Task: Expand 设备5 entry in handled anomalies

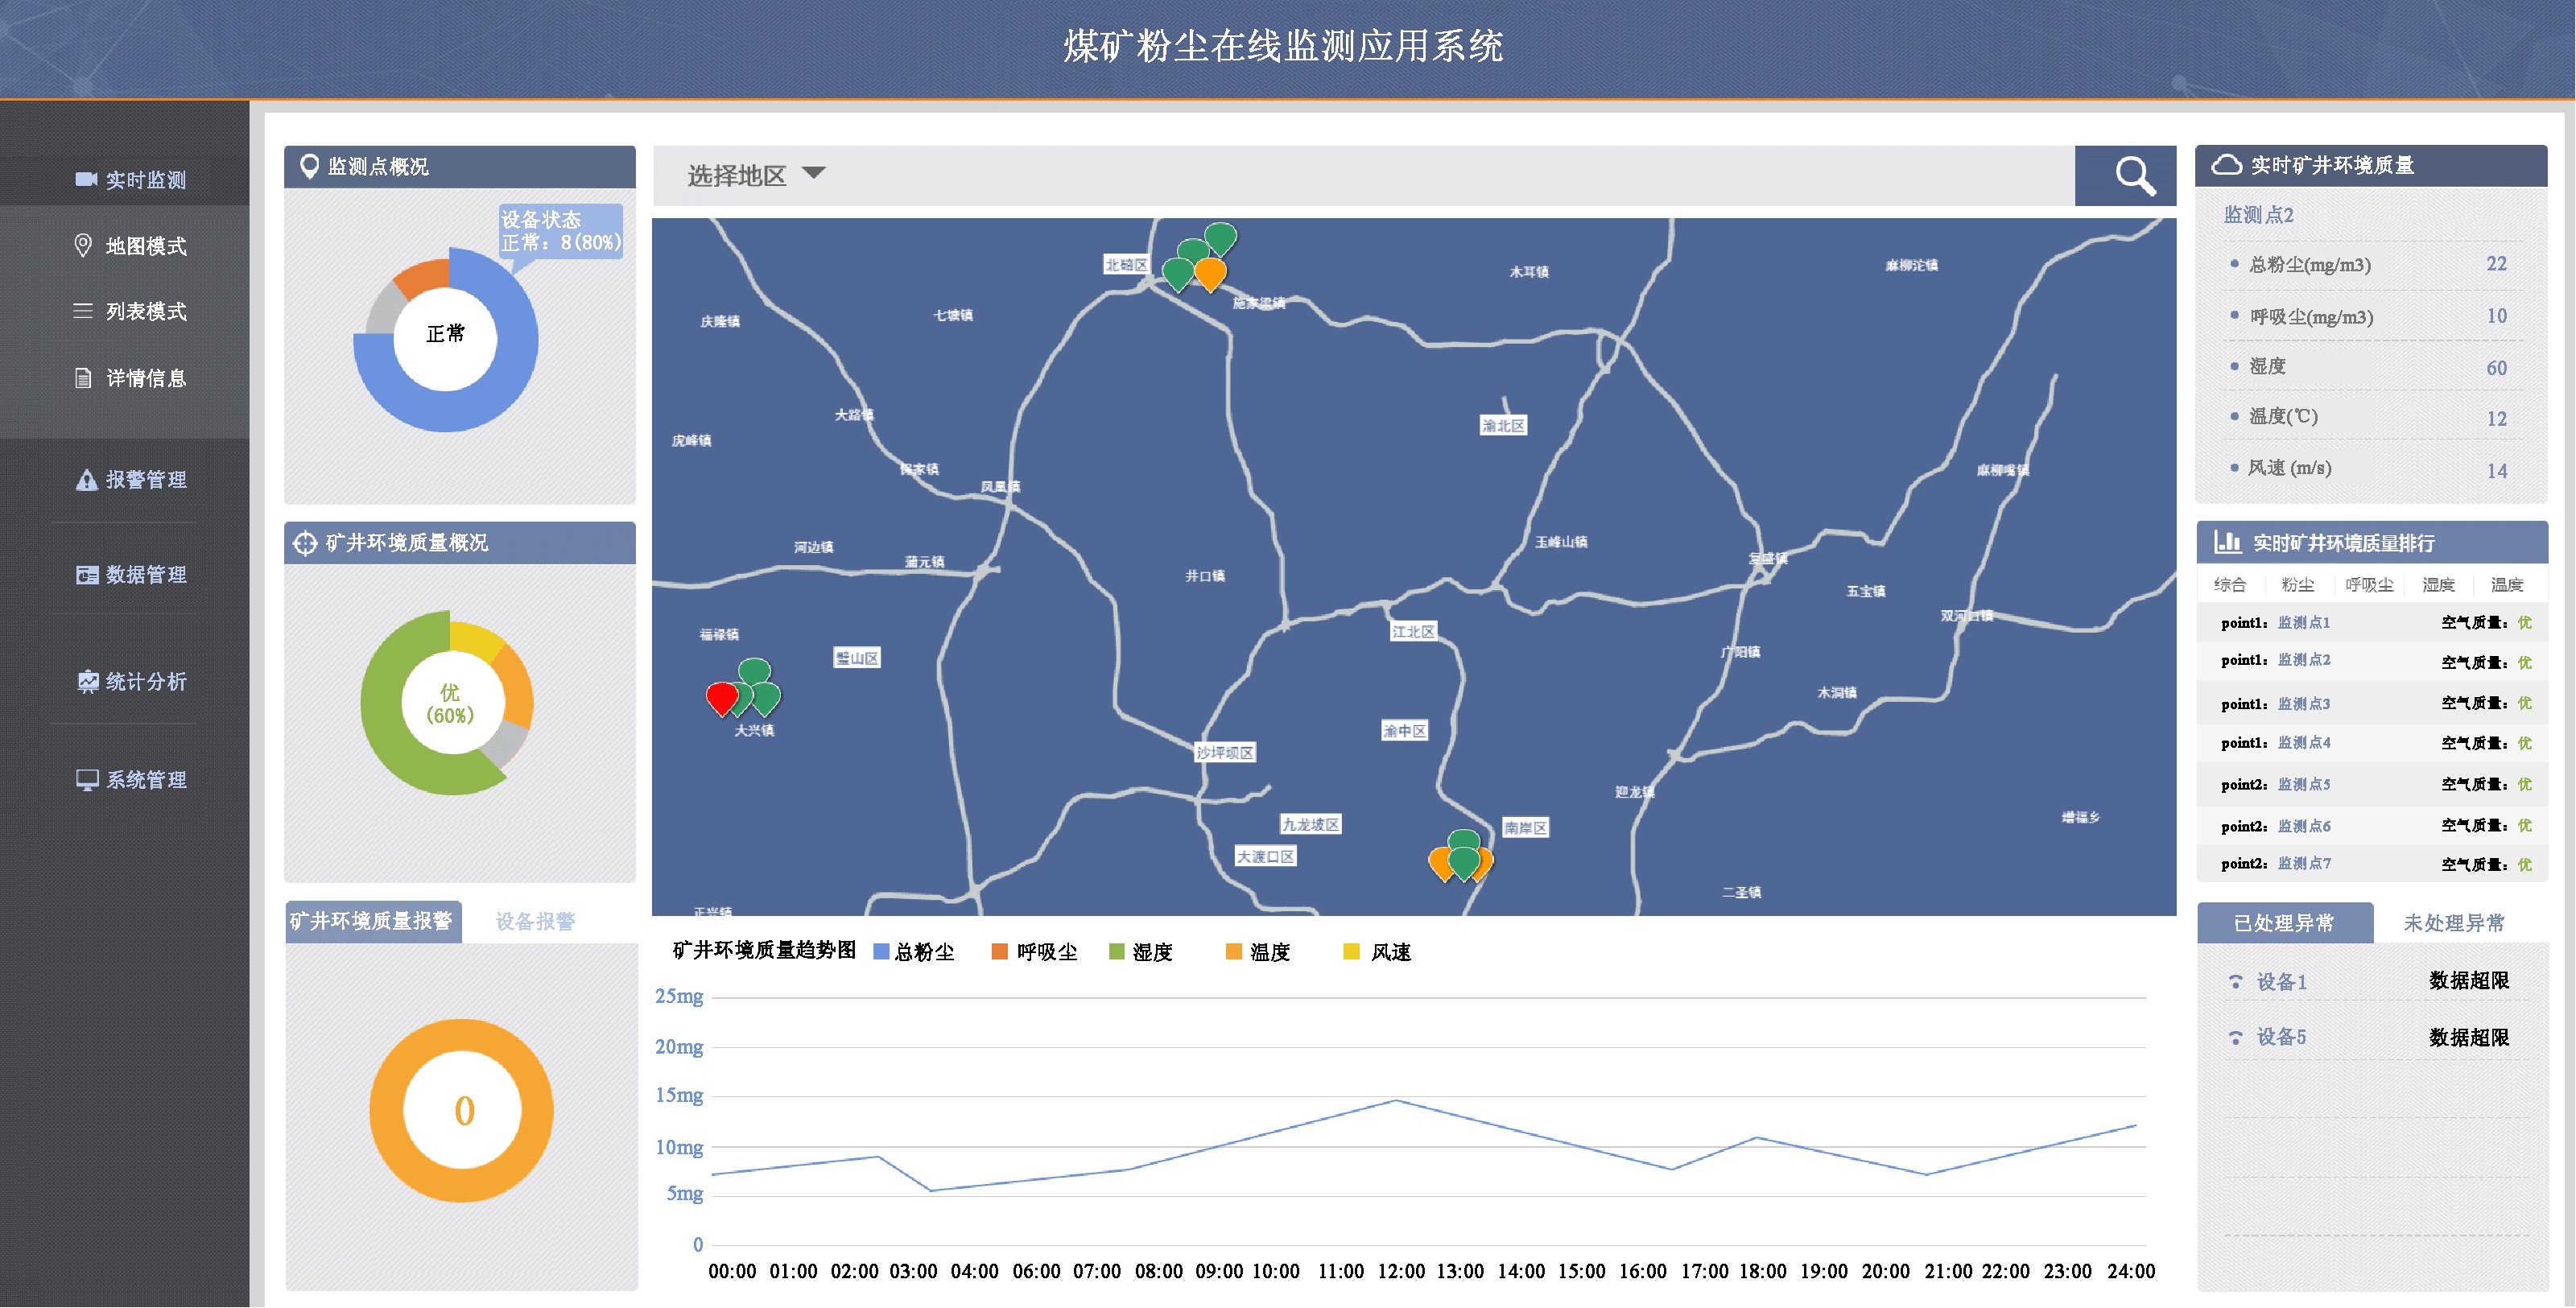Action: (2281, 1037)
